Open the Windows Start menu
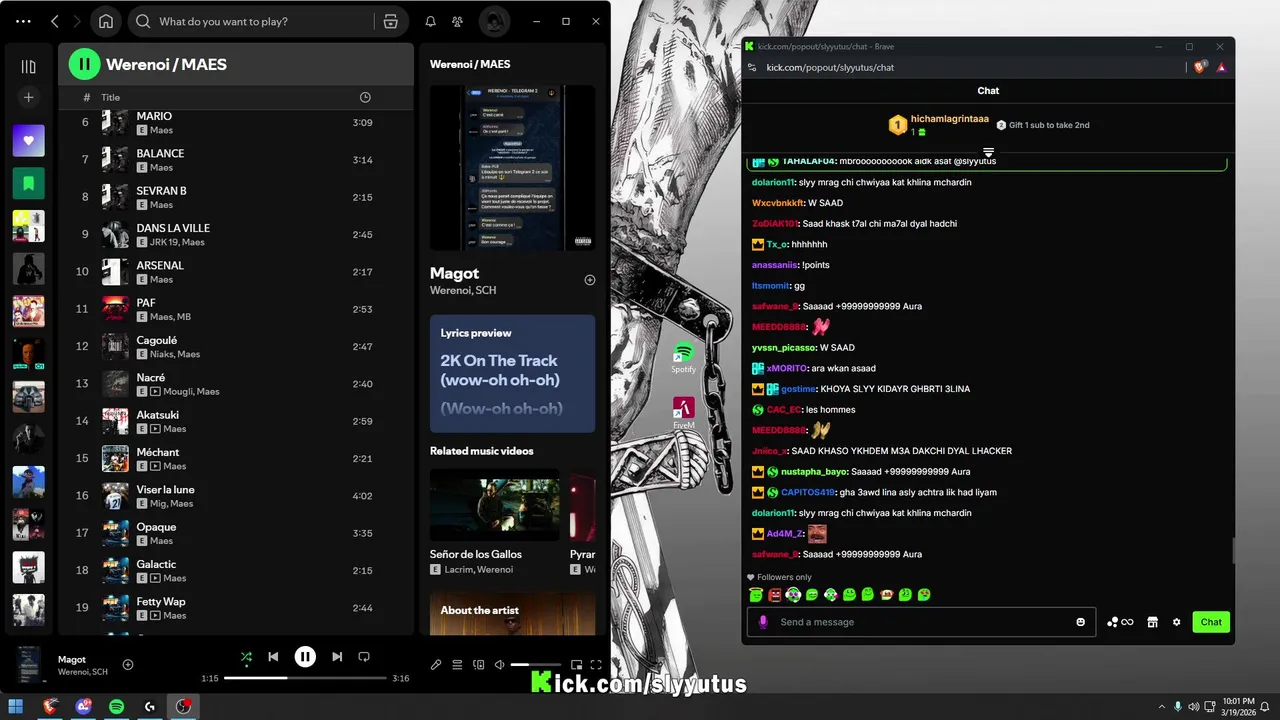The image size is (1280, 720). tap(16, 707)
